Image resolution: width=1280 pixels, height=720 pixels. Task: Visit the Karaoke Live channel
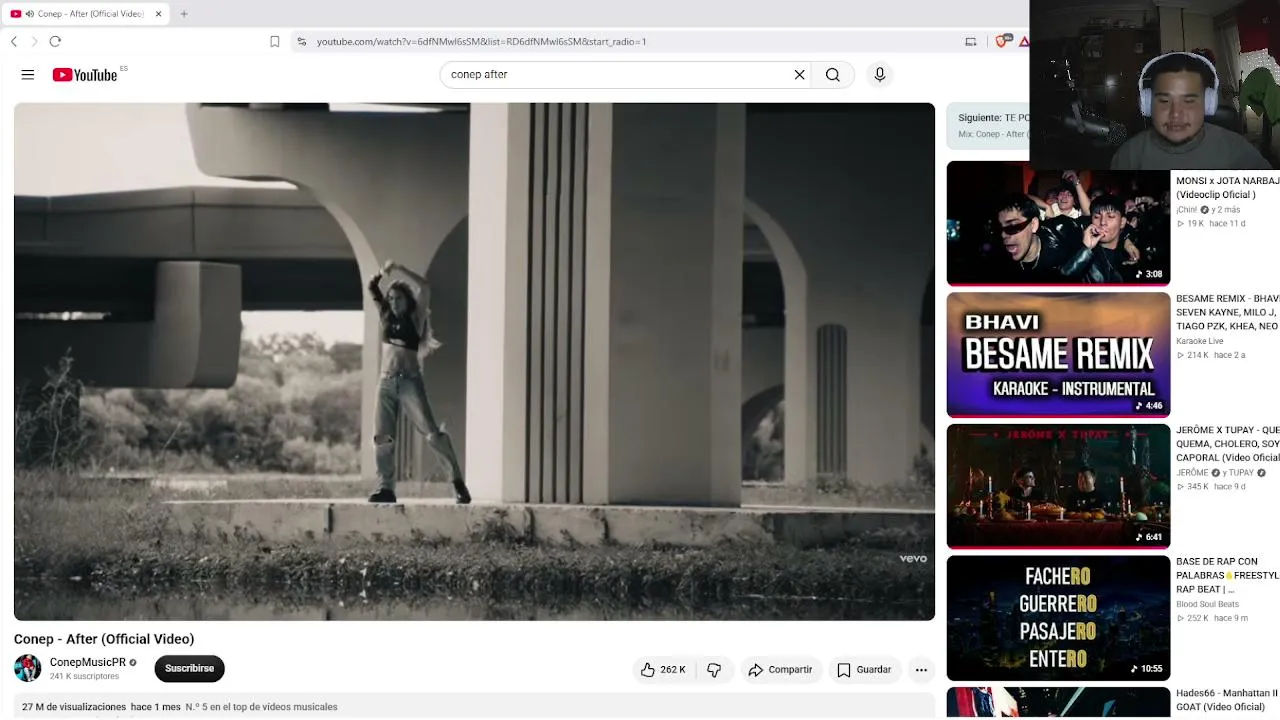tap(1200, 341)
